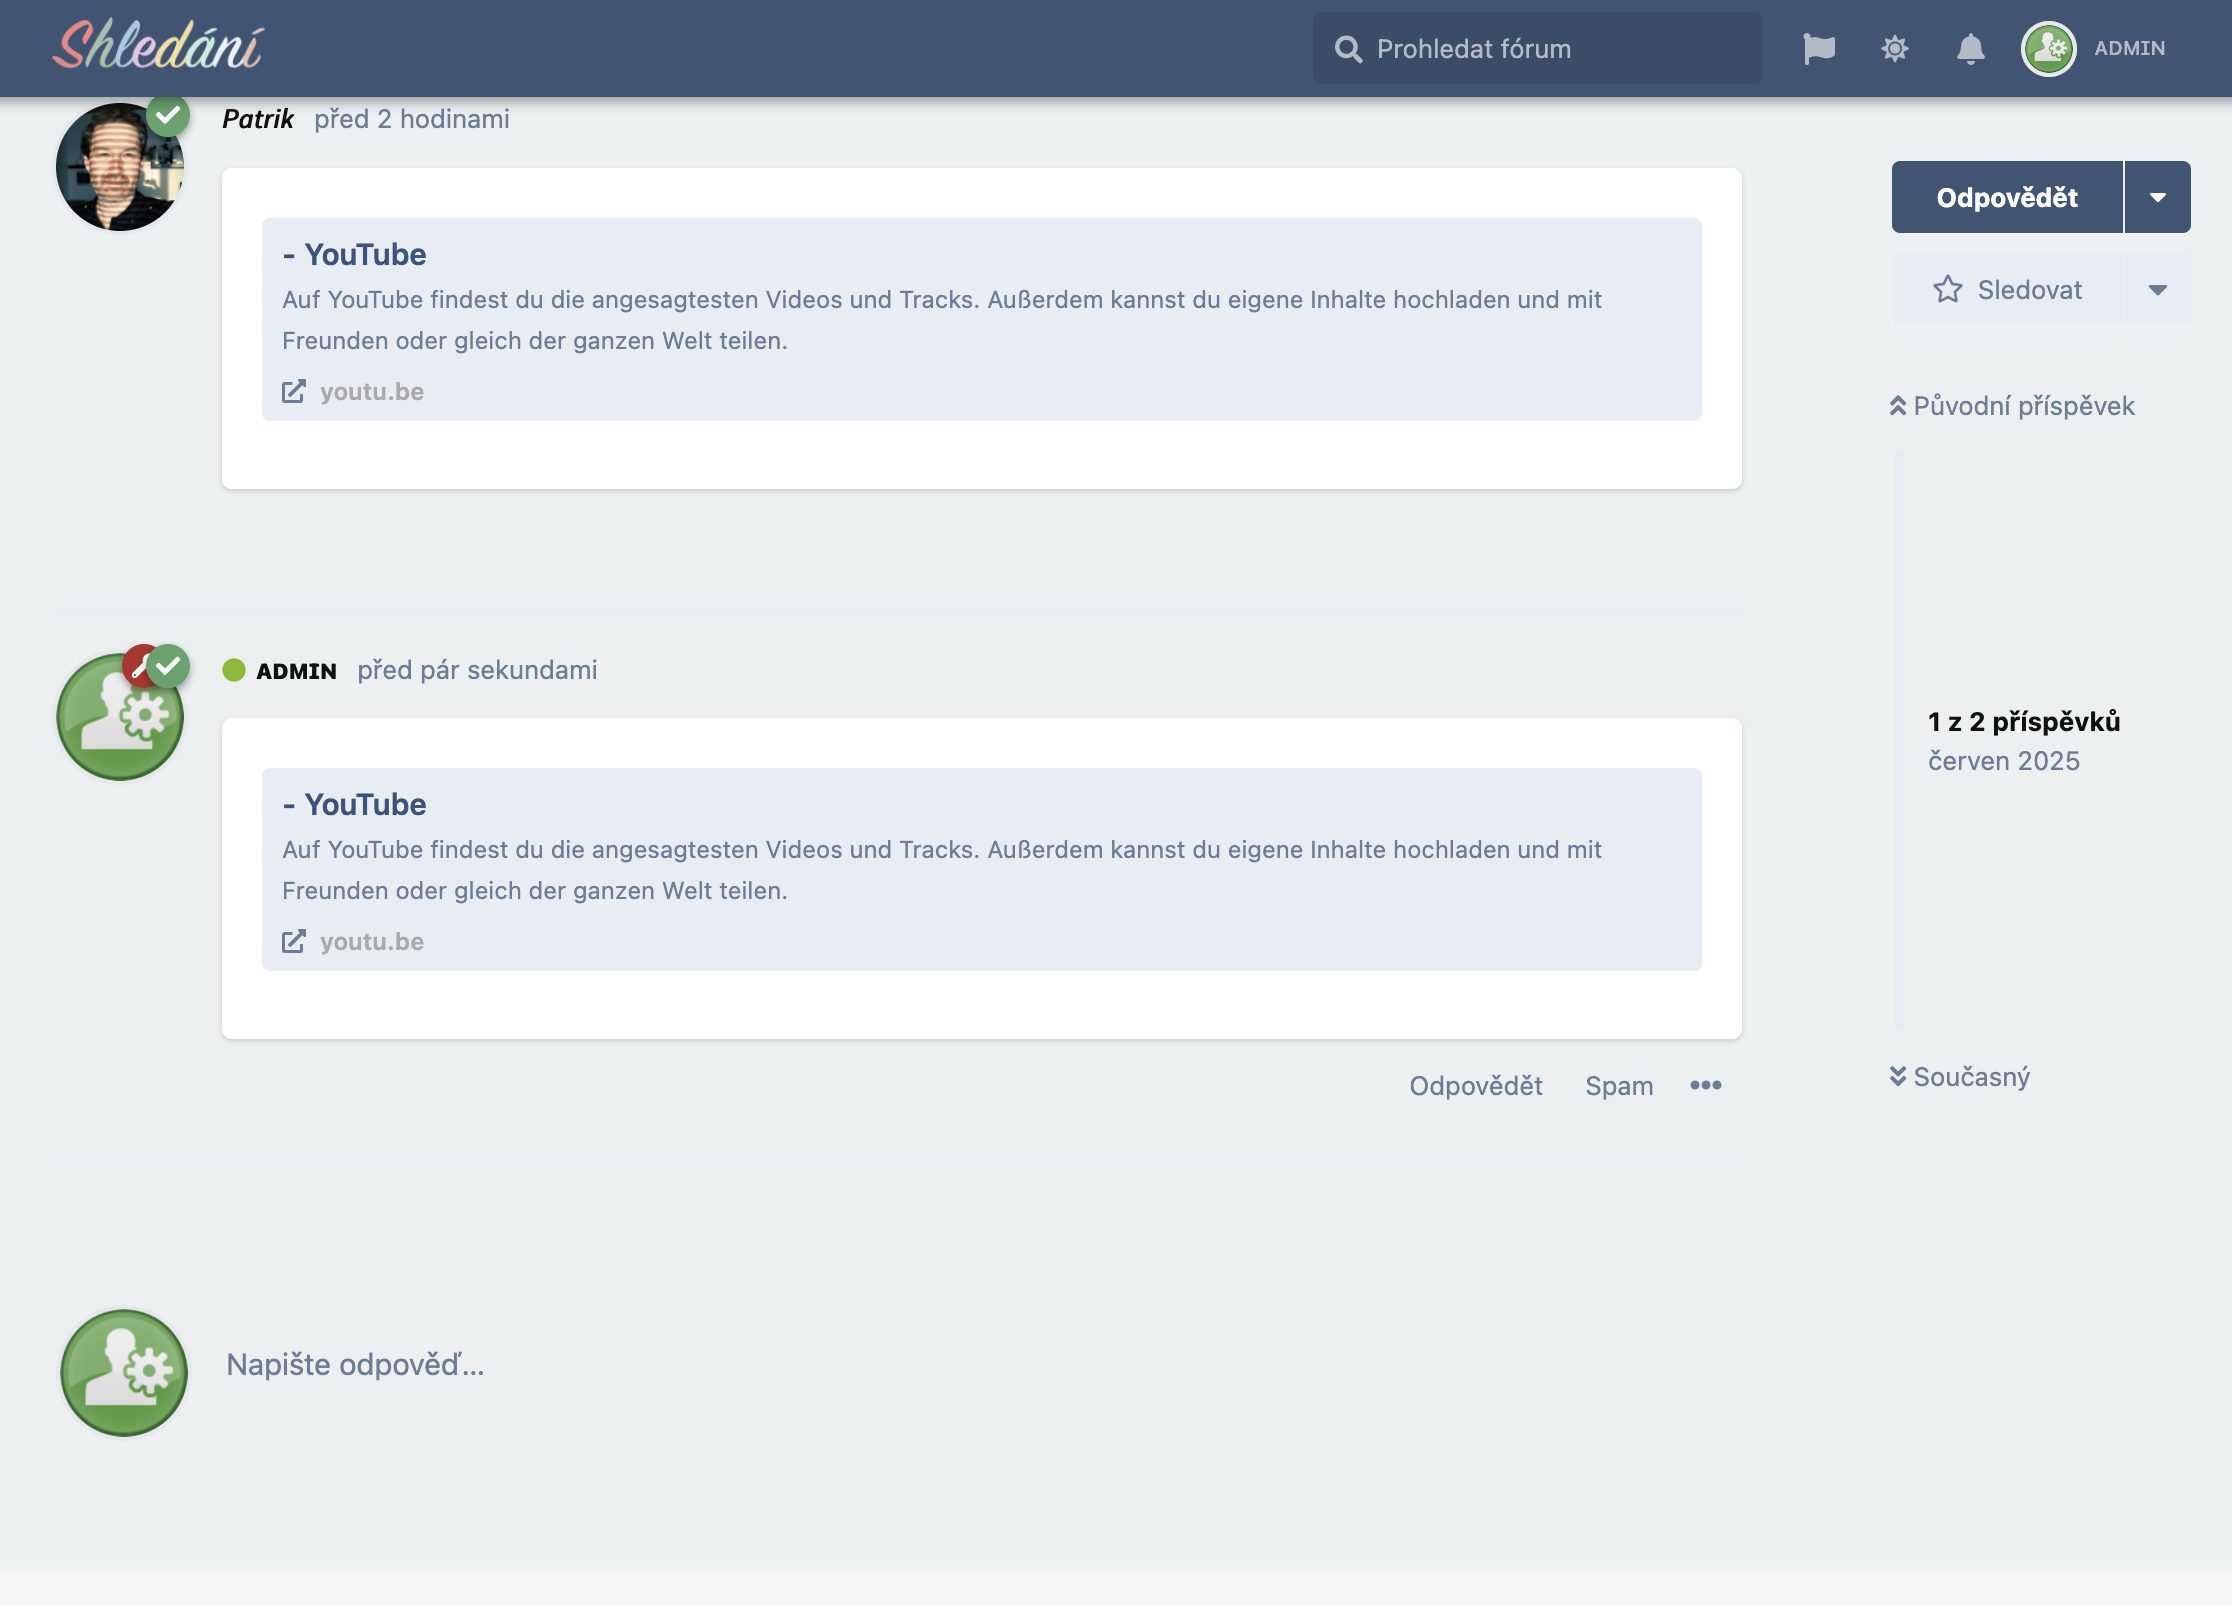Flag ADMIN's post as Spam
The height and width of the screenshot is (1606, 2232).
pos(1618,1086)
